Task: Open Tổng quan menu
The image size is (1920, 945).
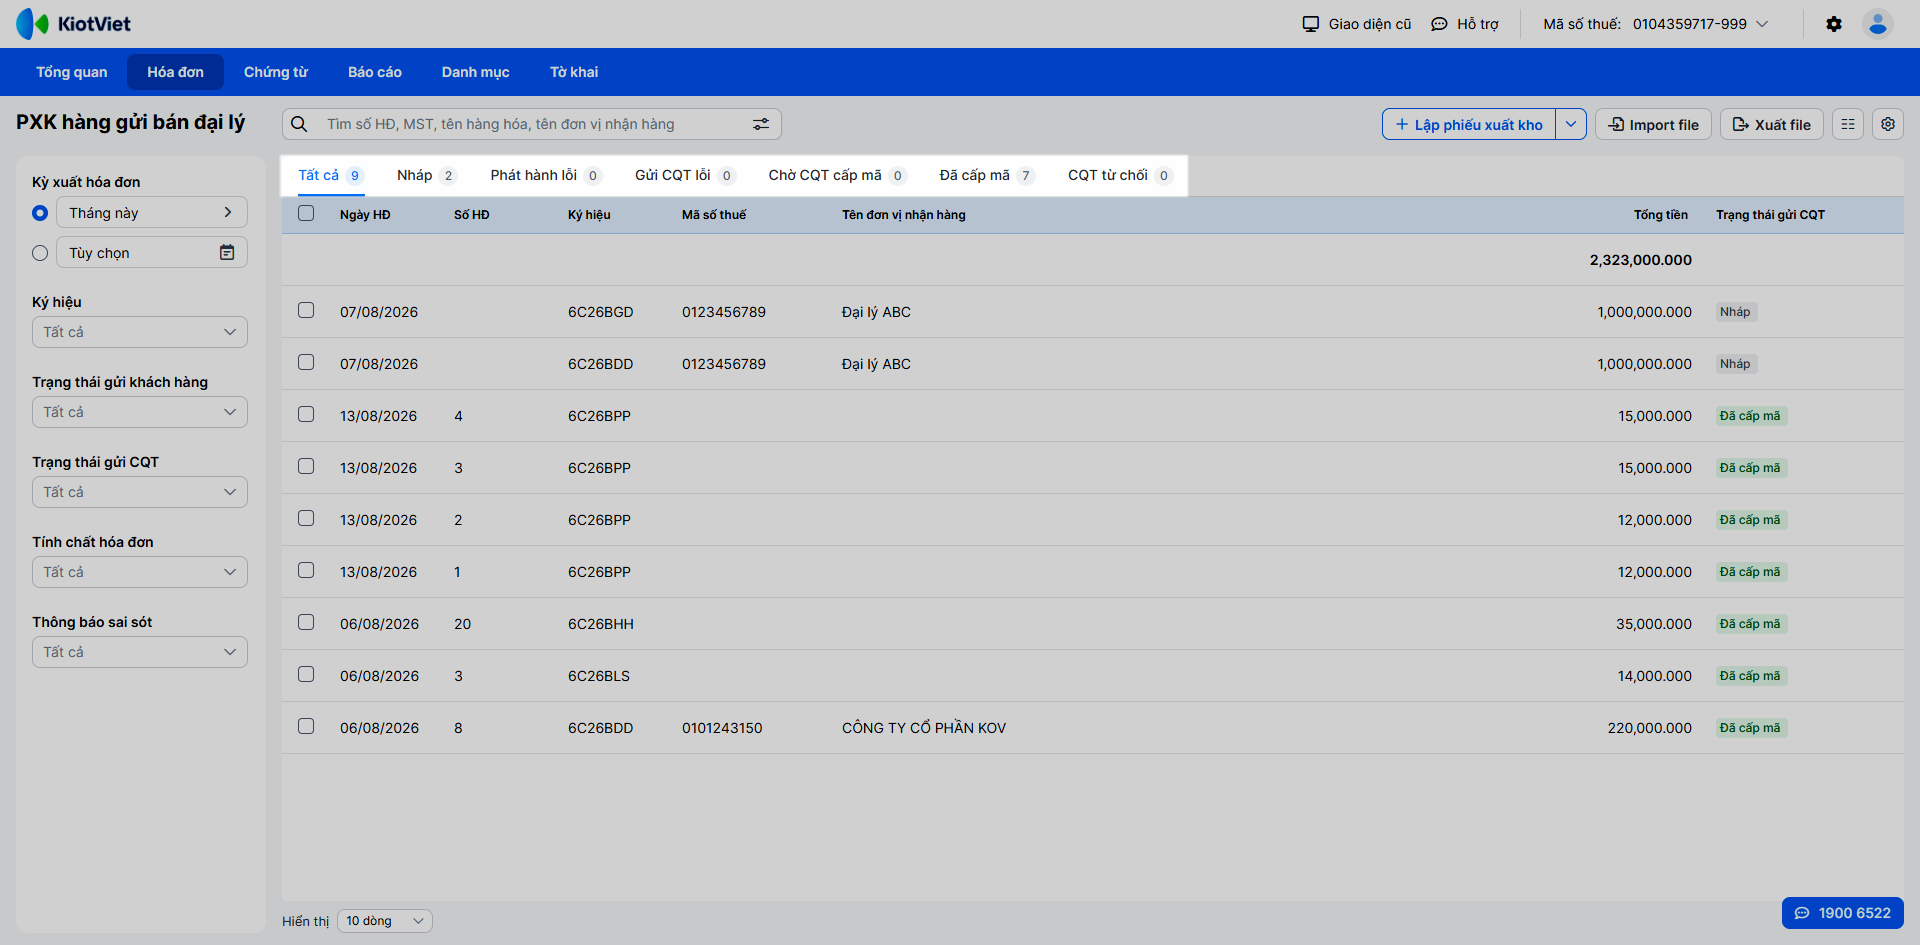Action: pos(72,72)
